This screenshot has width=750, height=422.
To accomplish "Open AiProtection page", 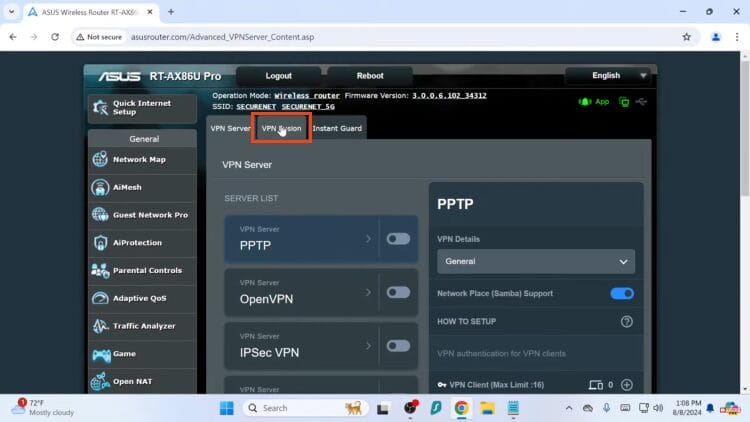I will (x=142, y=243).
